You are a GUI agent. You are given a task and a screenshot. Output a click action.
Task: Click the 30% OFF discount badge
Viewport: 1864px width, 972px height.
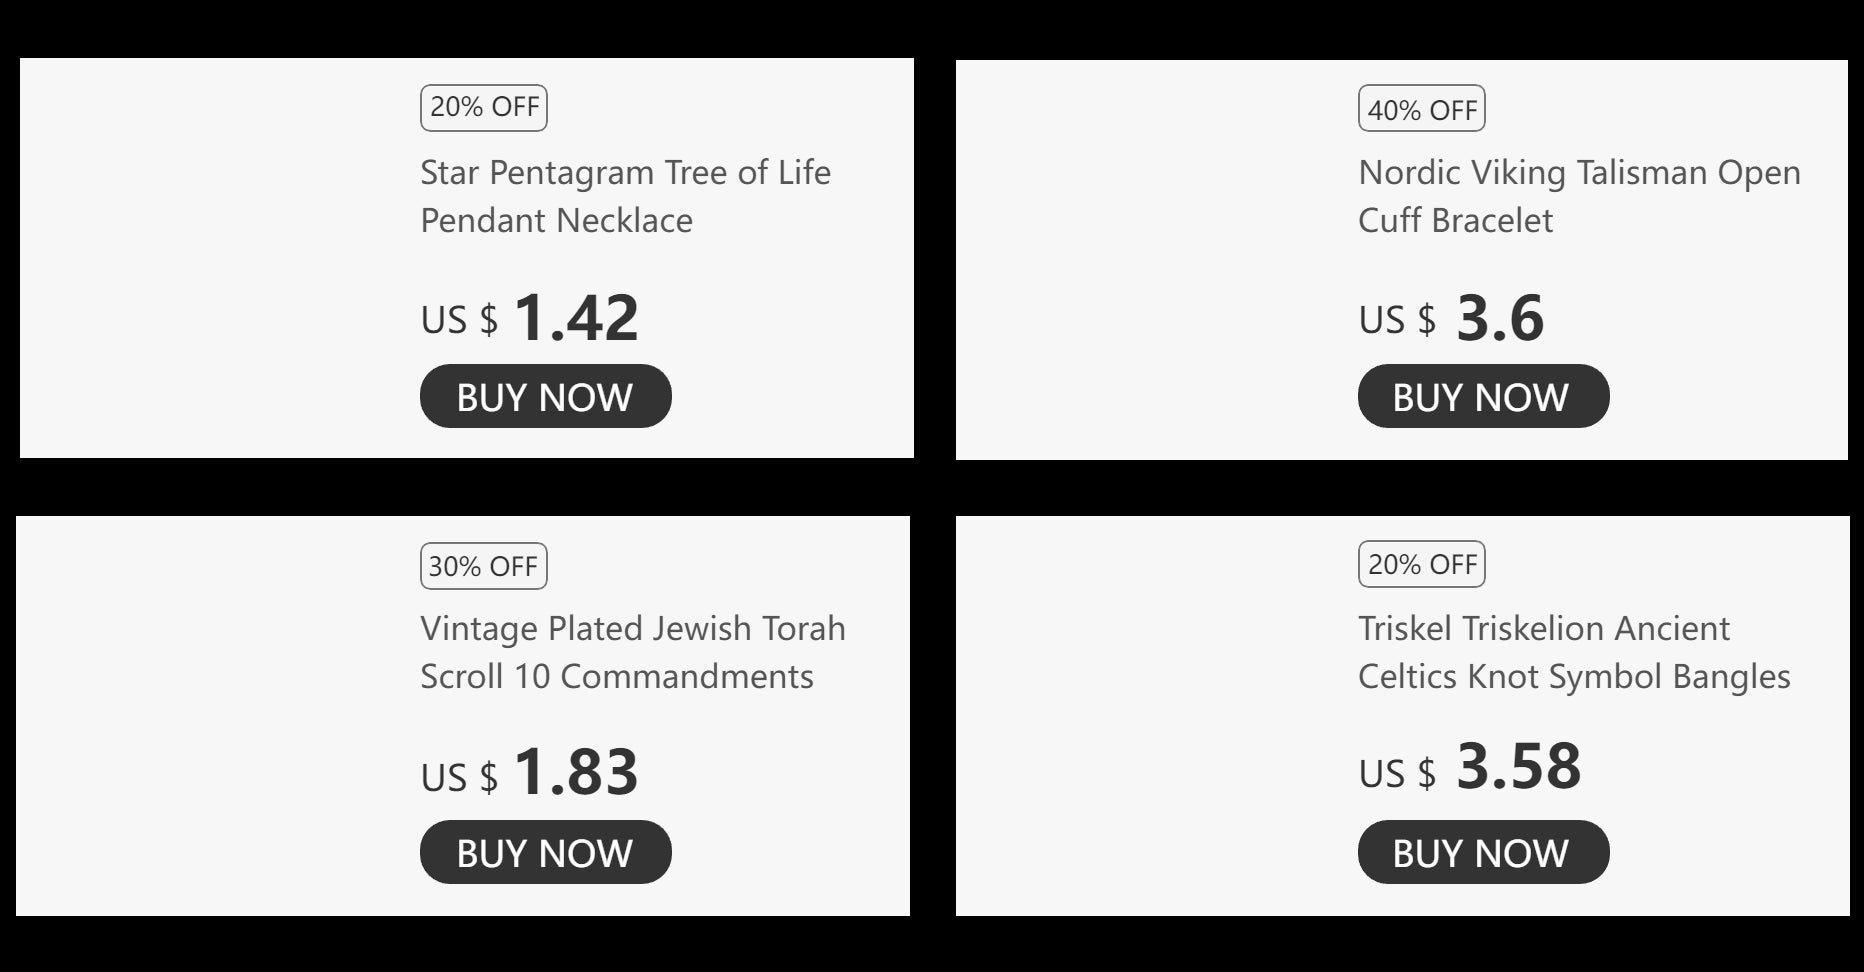point(484,566)
